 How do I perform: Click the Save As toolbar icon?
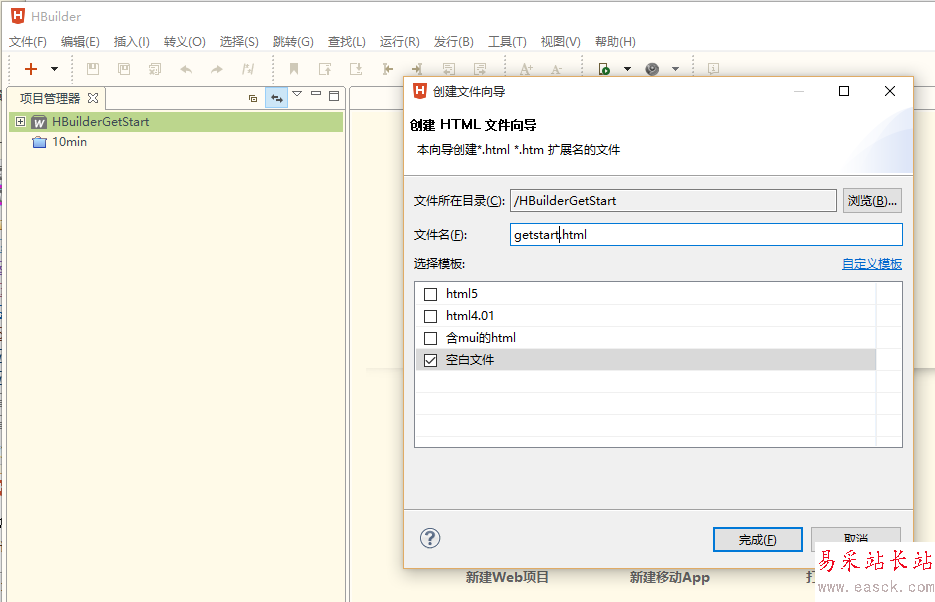click(124, 69)
